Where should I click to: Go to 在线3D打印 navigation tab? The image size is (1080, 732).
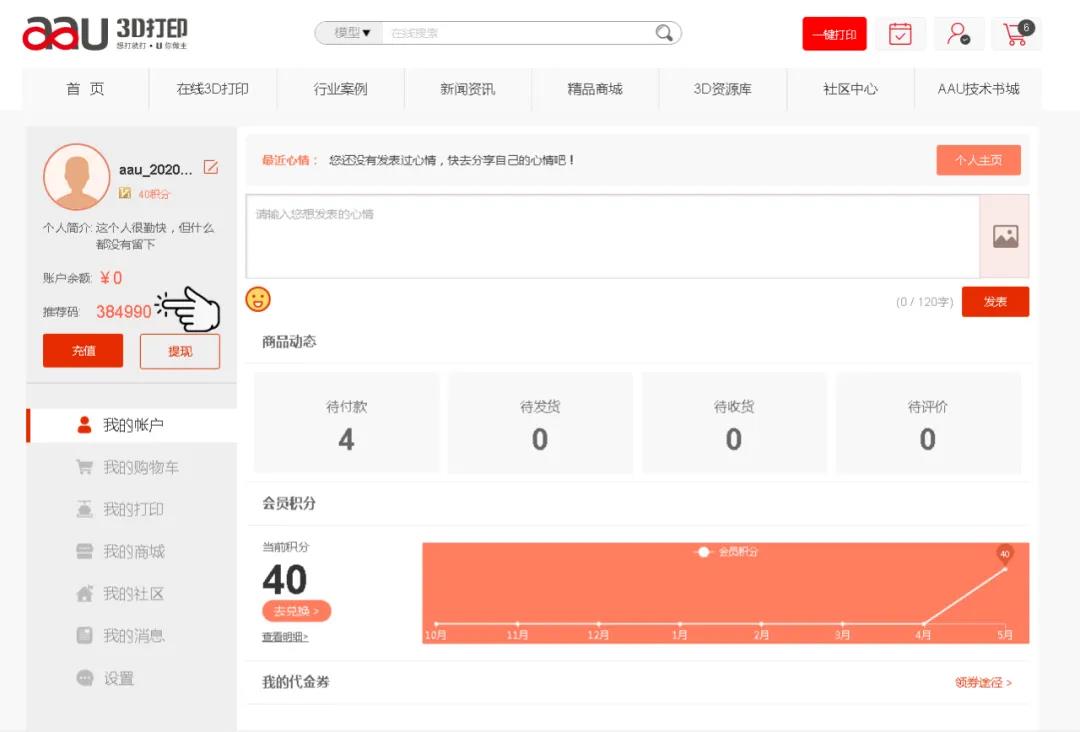pos(213,89)
